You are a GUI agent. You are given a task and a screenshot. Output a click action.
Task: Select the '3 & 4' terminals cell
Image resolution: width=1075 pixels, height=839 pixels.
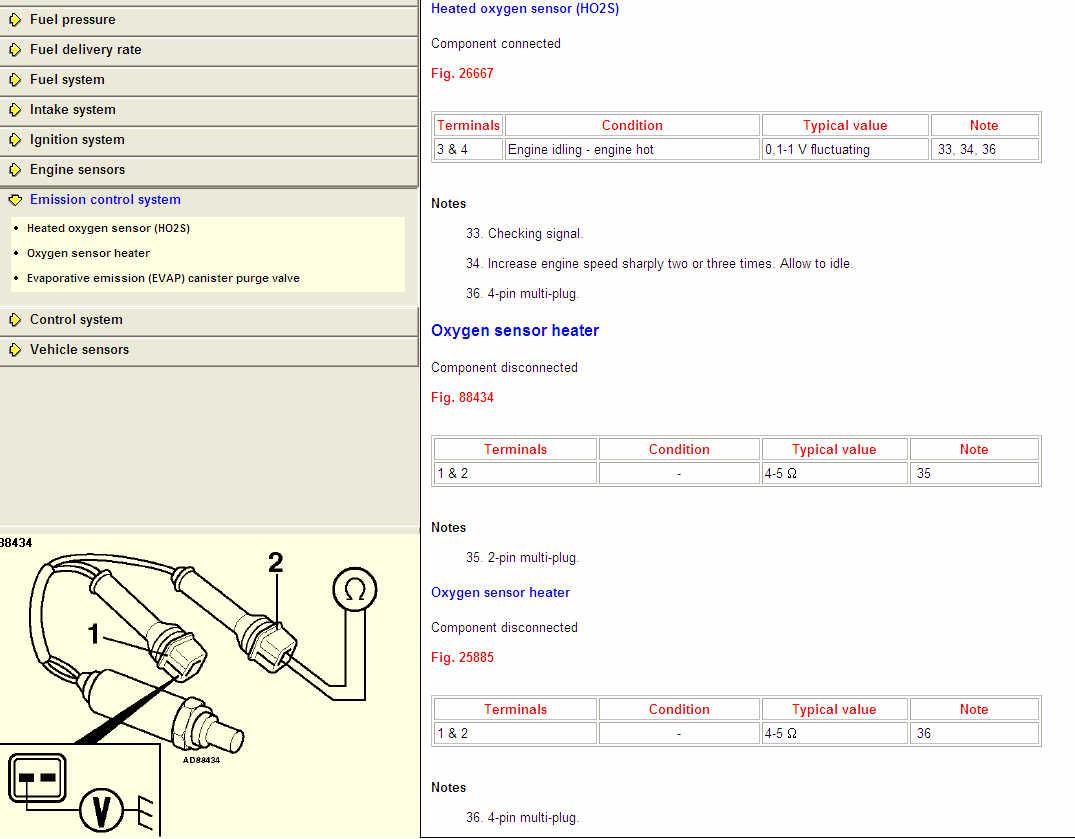point(469,149)
